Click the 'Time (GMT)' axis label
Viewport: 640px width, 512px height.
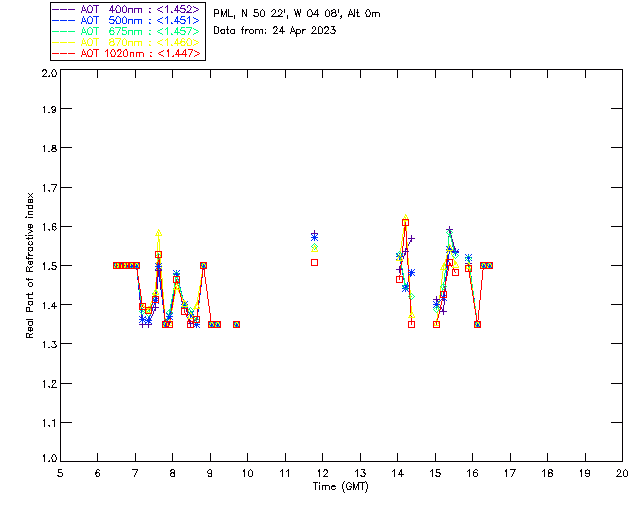pyautogui.click(x=341, y=487)
